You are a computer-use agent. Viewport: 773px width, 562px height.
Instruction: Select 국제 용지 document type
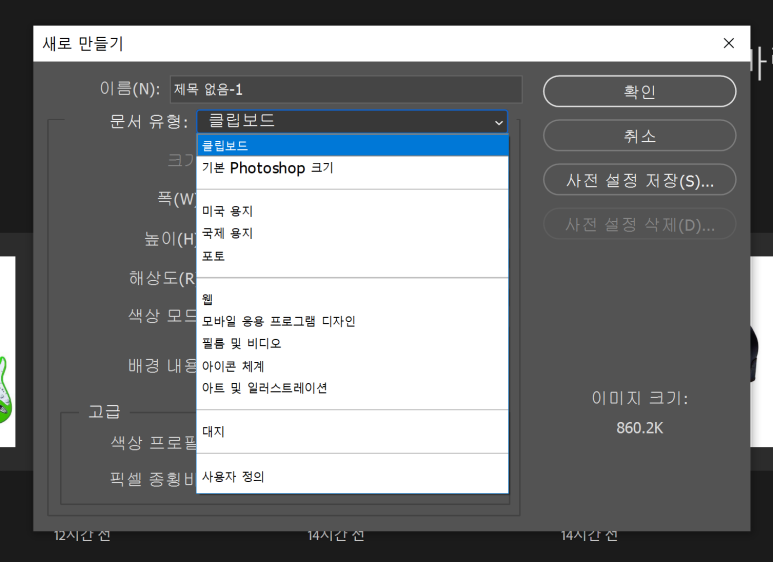pyautogui.click(x=352, y=233)
